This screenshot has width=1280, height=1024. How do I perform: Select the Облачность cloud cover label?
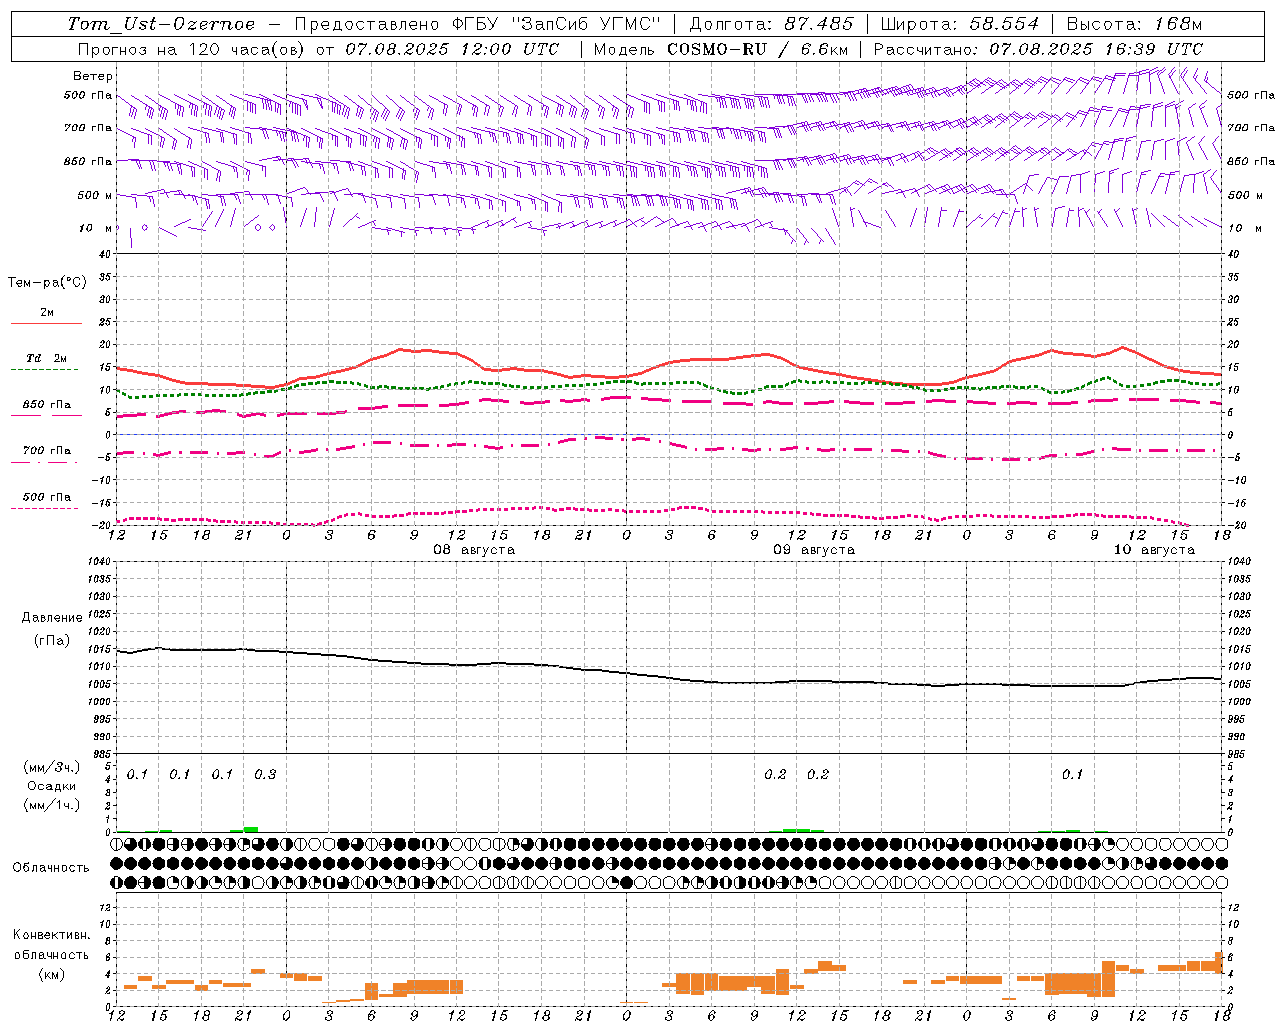51,868
